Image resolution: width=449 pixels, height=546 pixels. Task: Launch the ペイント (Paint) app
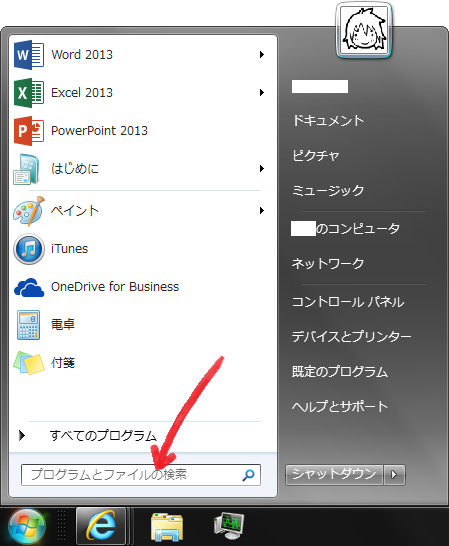(x=139, y=211)
